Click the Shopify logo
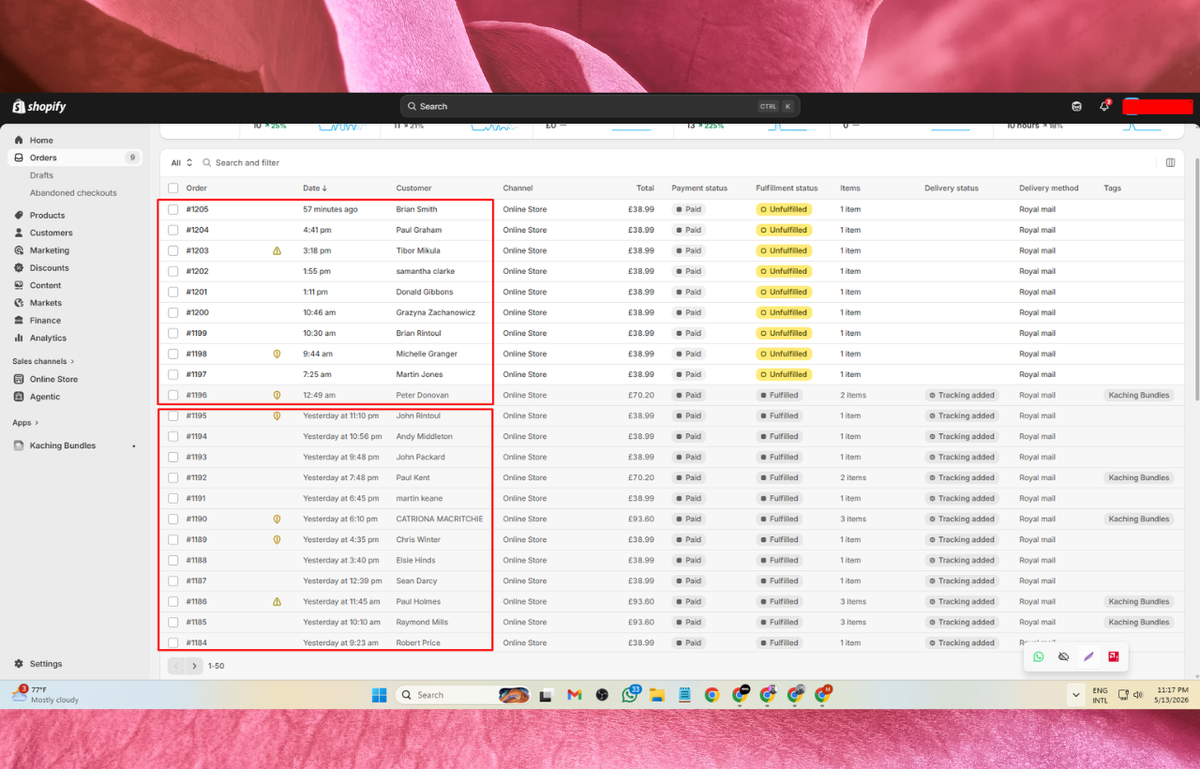 tap(39, 106)
